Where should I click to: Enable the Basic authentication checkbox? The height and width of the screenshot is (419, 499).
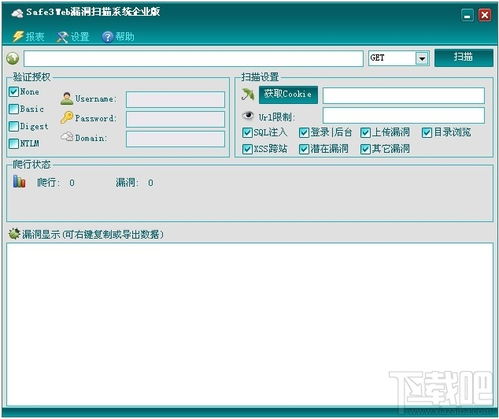14,109
